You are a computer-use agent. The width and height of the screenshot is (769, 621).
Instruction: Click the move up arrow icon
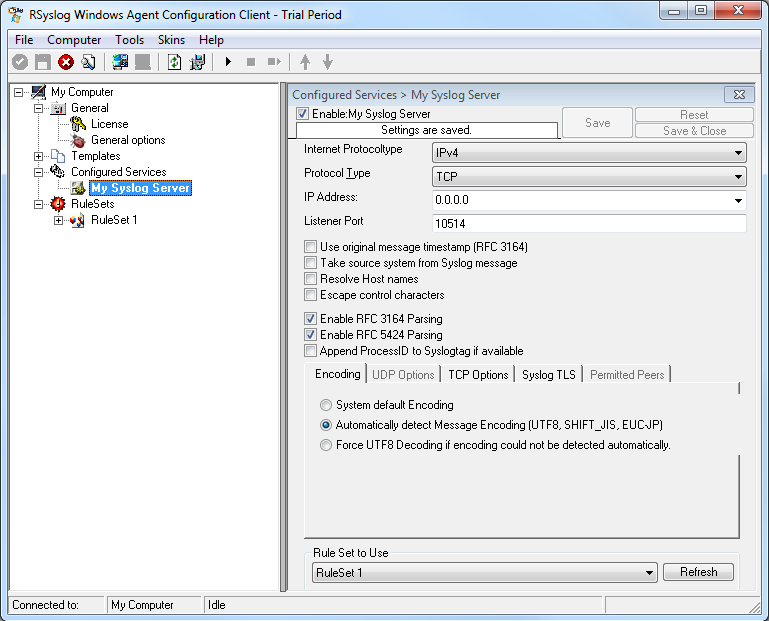[305, 62]
